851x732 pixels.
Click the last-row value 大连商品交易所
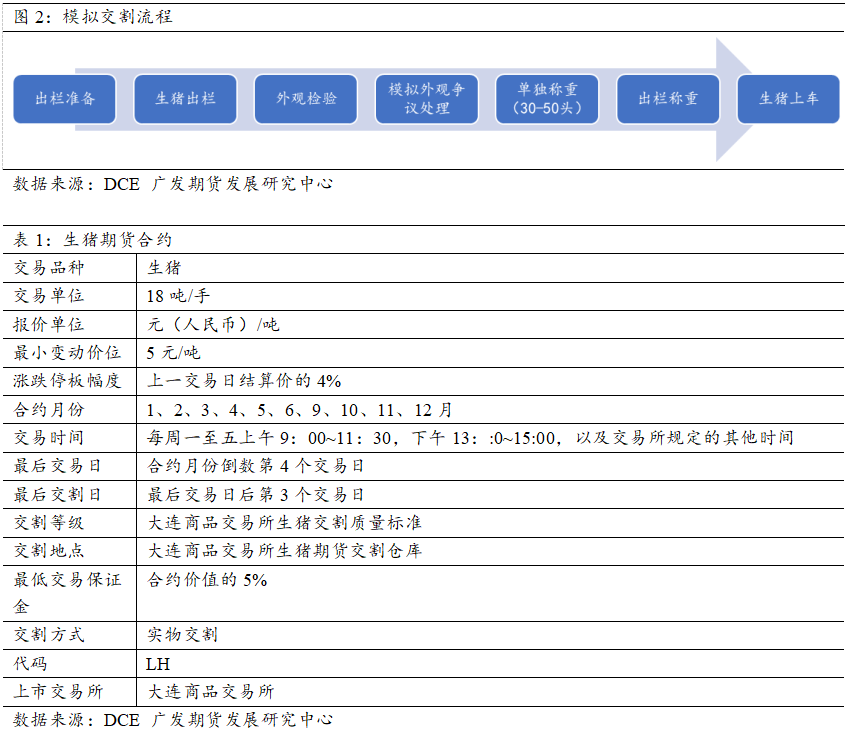point(211,692)
